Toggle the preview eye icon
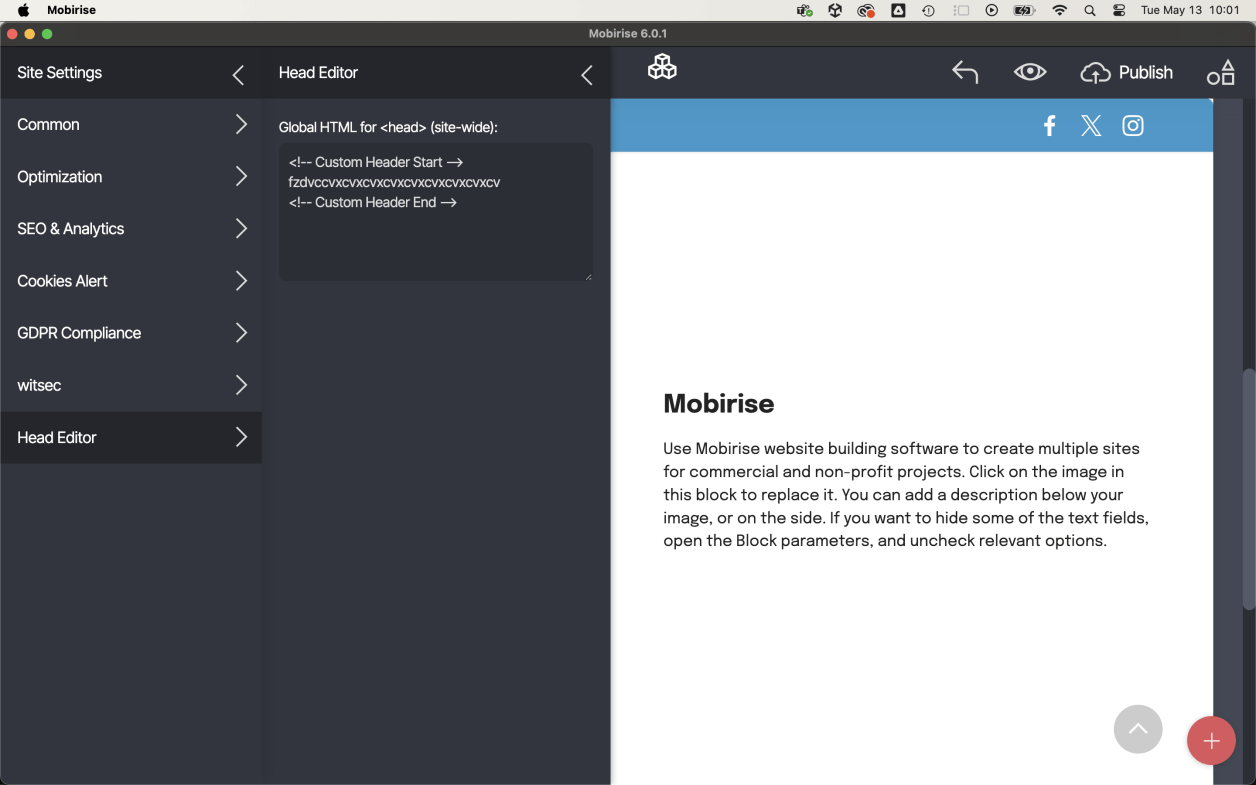 (x=1030, y=72)
